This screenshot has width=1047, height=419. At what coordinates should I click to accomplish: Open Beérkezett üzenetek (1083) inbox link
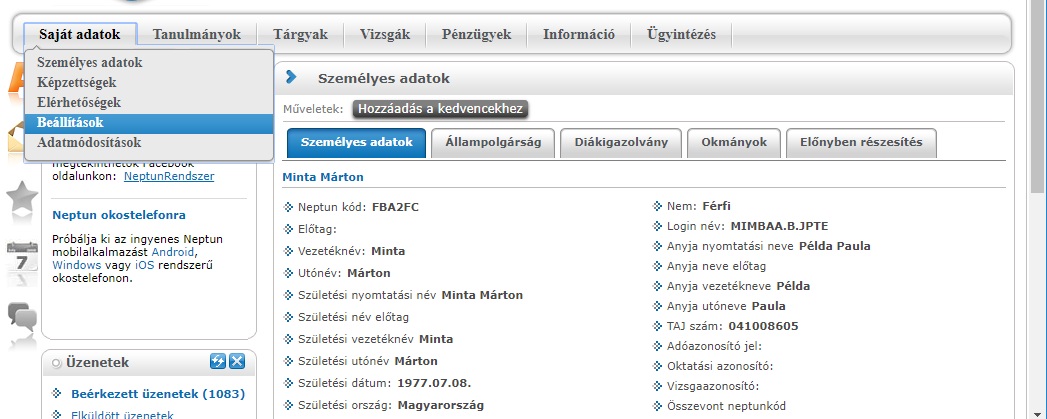(150, 394)
